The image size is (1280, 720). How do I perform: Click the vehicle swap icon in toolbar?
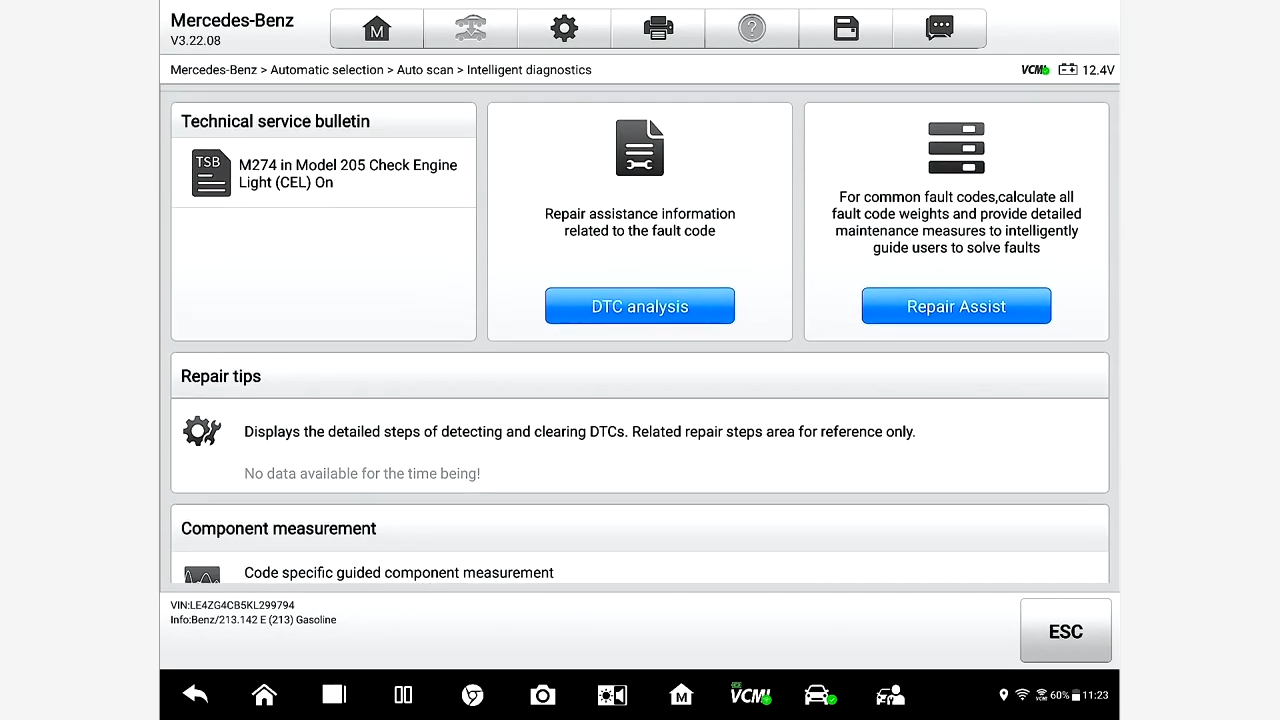(x=470, y=29)
